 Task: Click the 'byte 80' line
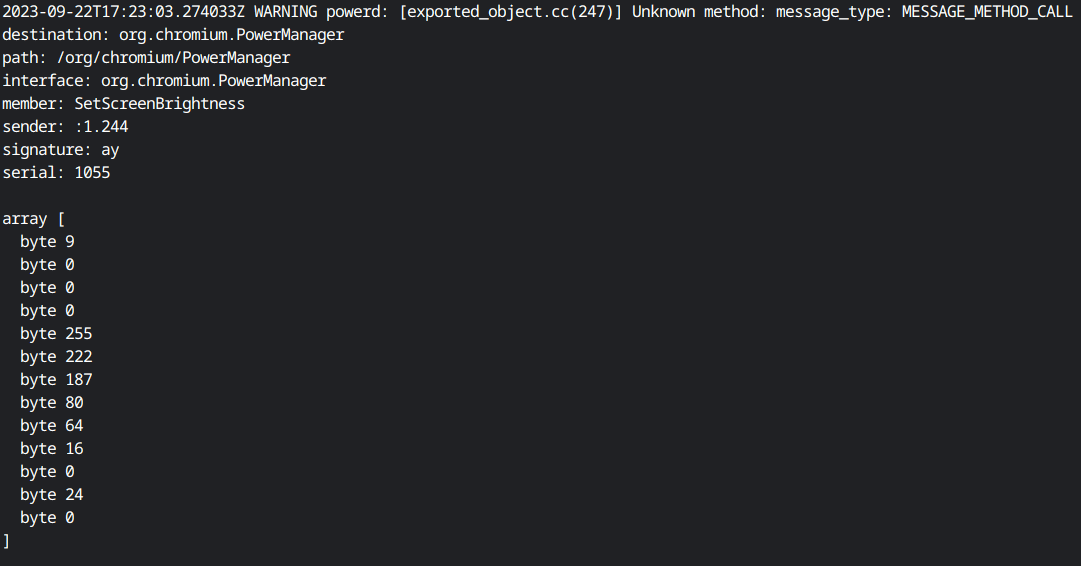pos(52,403)
